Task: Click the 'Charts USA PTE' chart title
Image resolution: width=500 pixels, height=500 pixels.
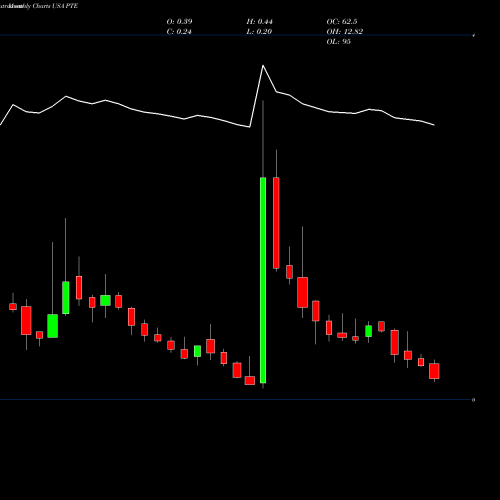Action: (x=55, y=6)
